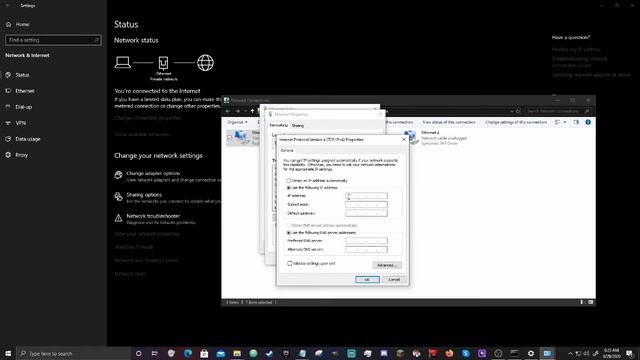Open Change adapter options in Settings
This screenshot has width=640, height=360.
tap(153, 173)
